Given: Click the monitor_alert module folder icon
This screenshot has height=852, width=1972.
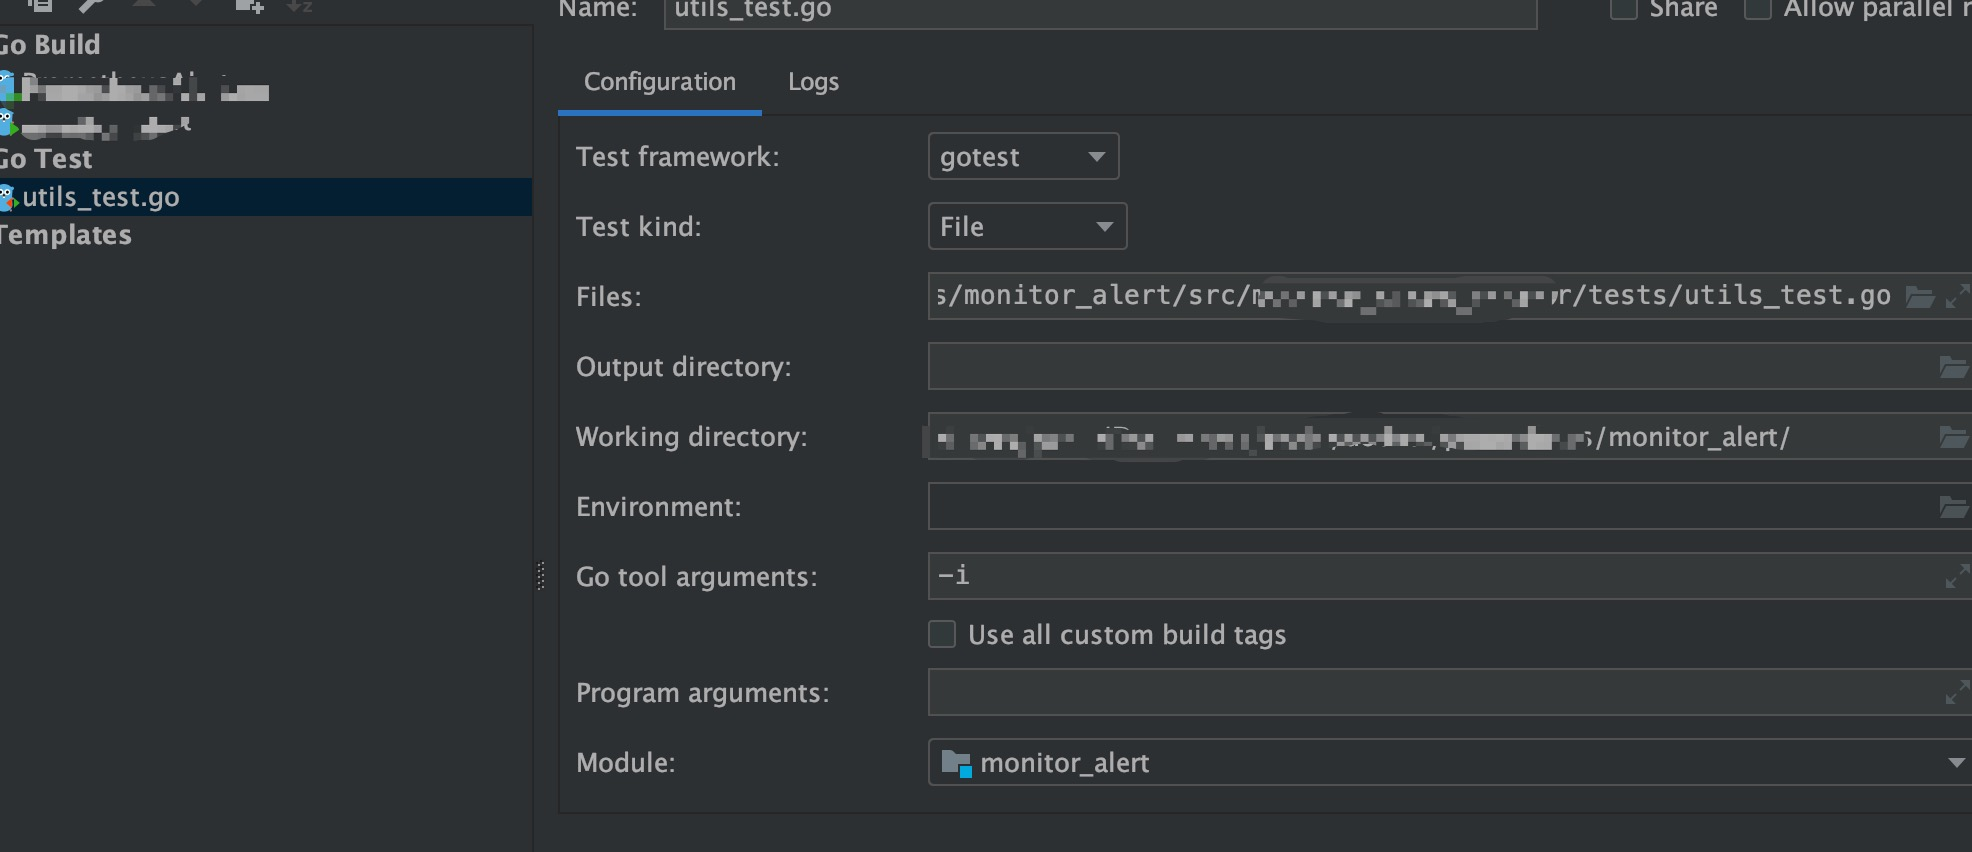Looking at the screenshot, I should tap(956, 763).
